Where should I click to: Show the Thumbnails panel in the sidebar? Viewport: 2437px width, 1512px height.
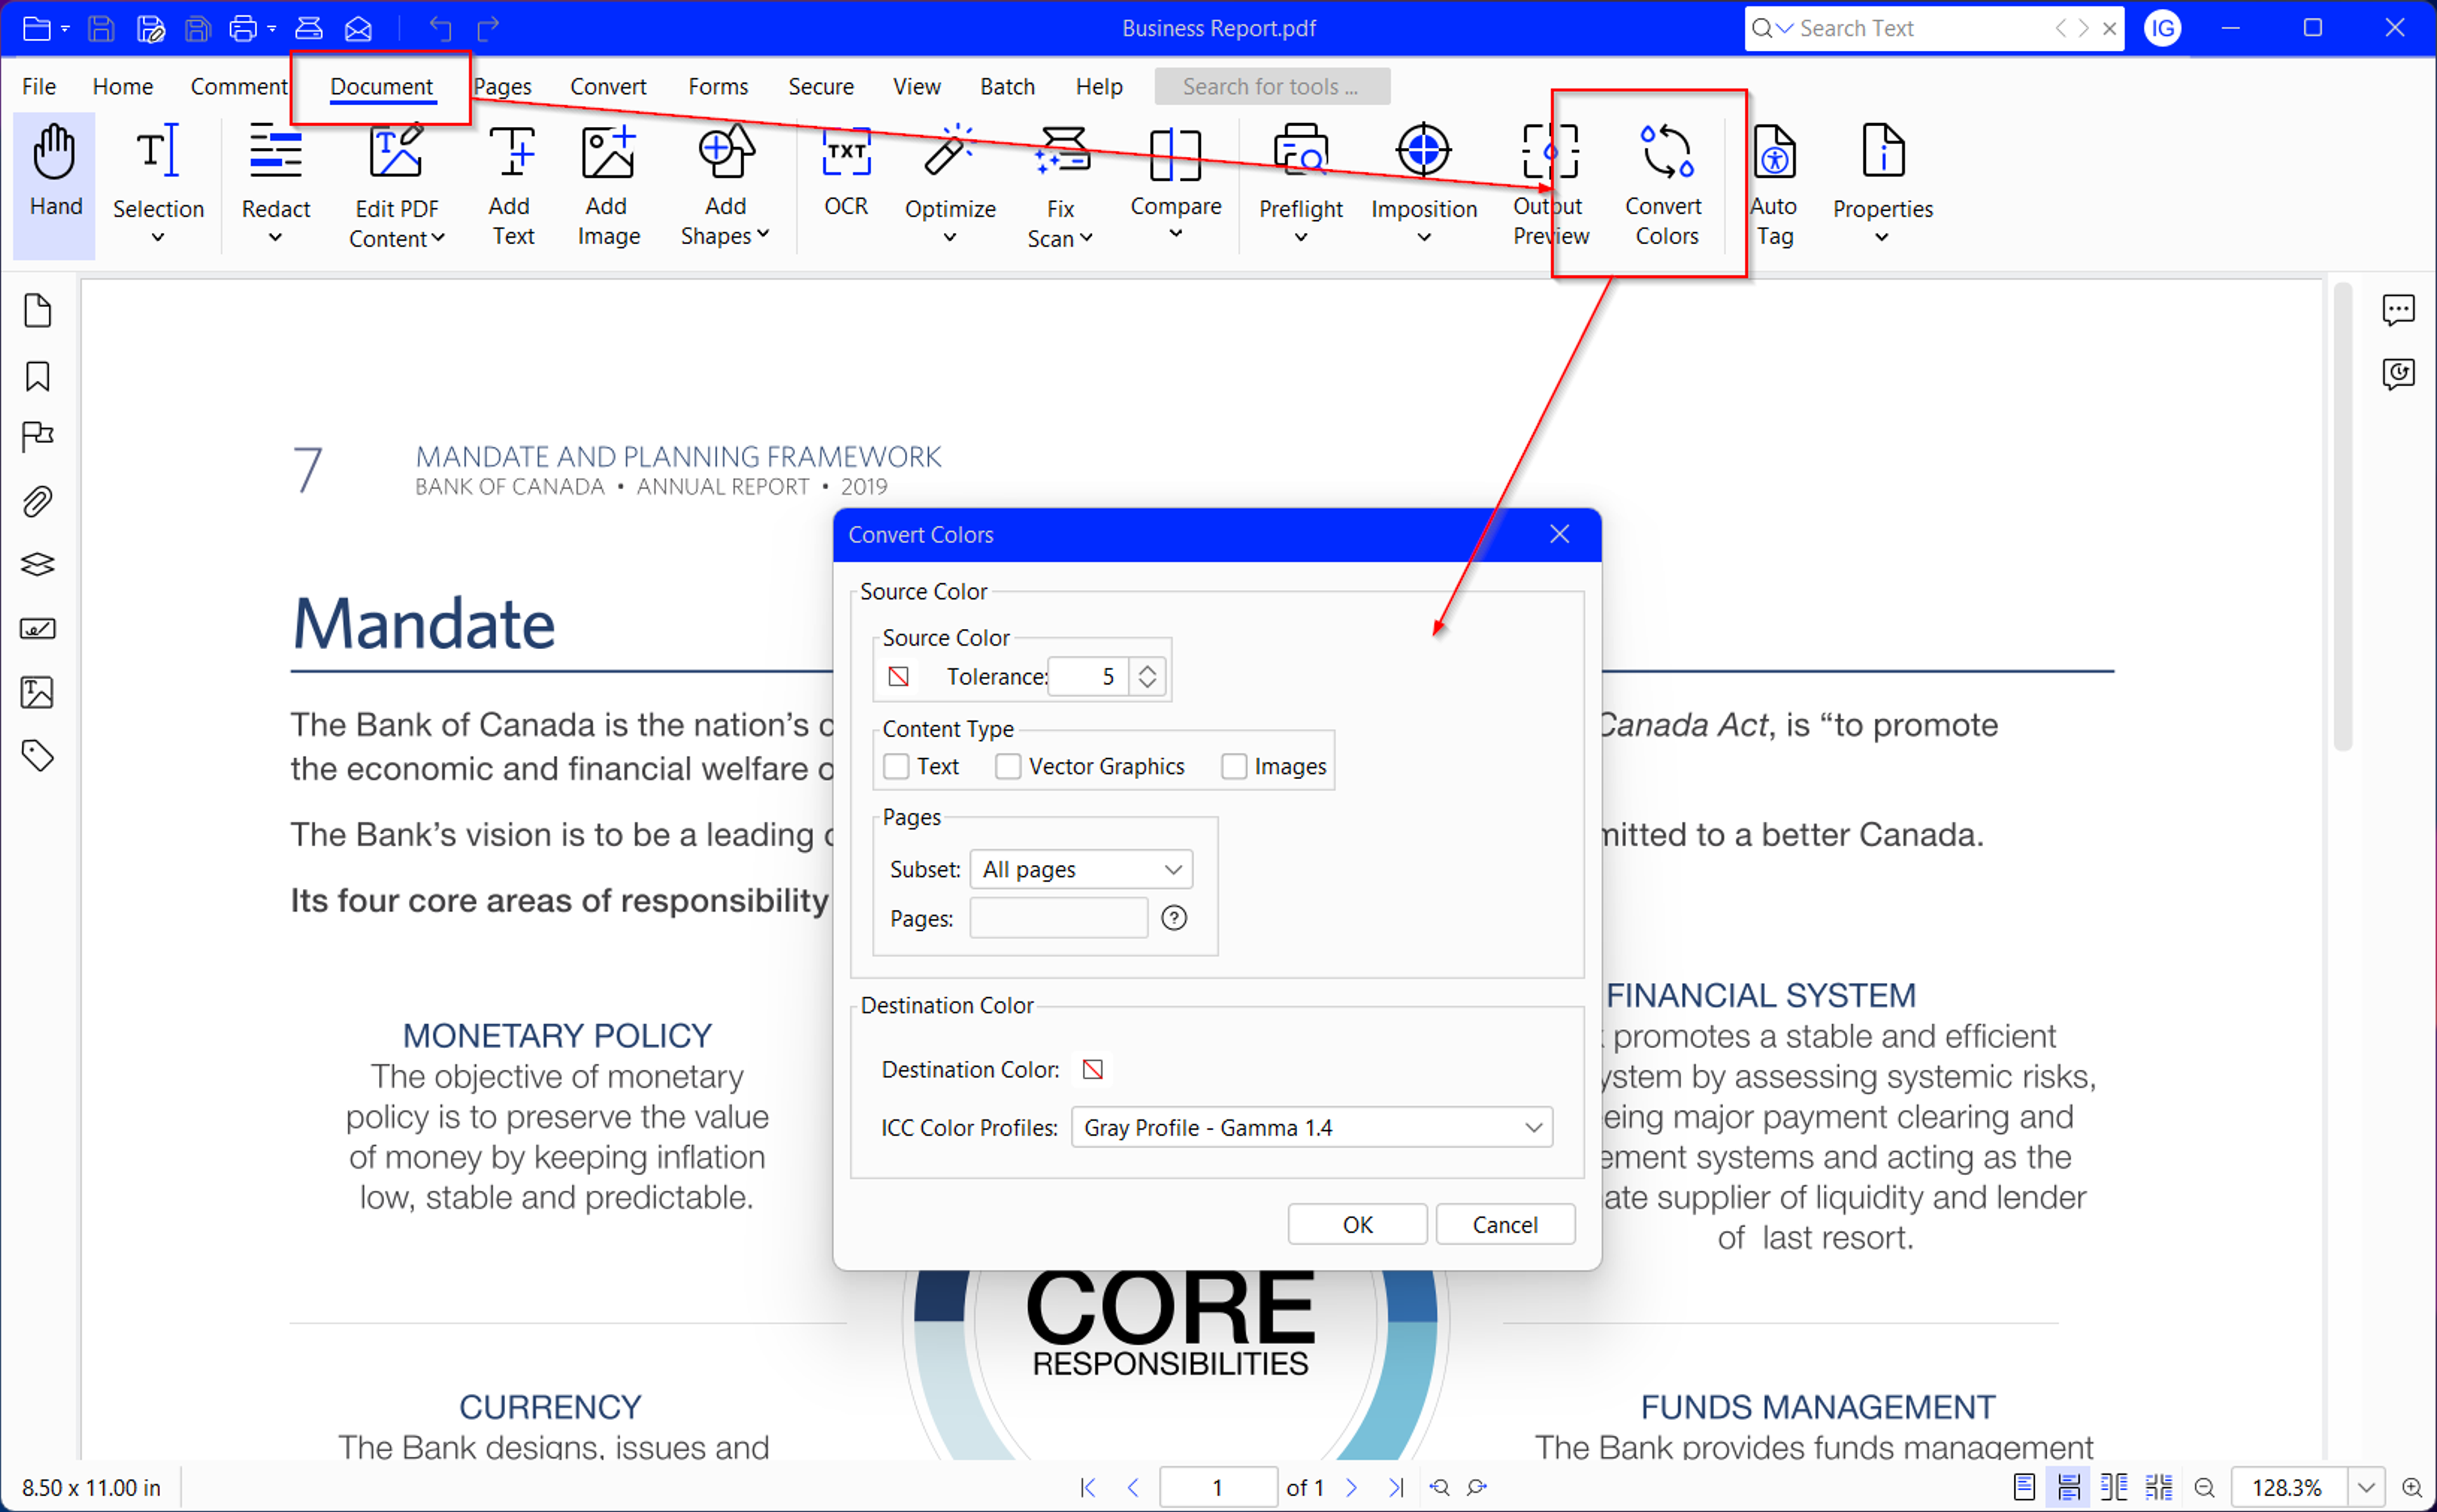(37, 311)
